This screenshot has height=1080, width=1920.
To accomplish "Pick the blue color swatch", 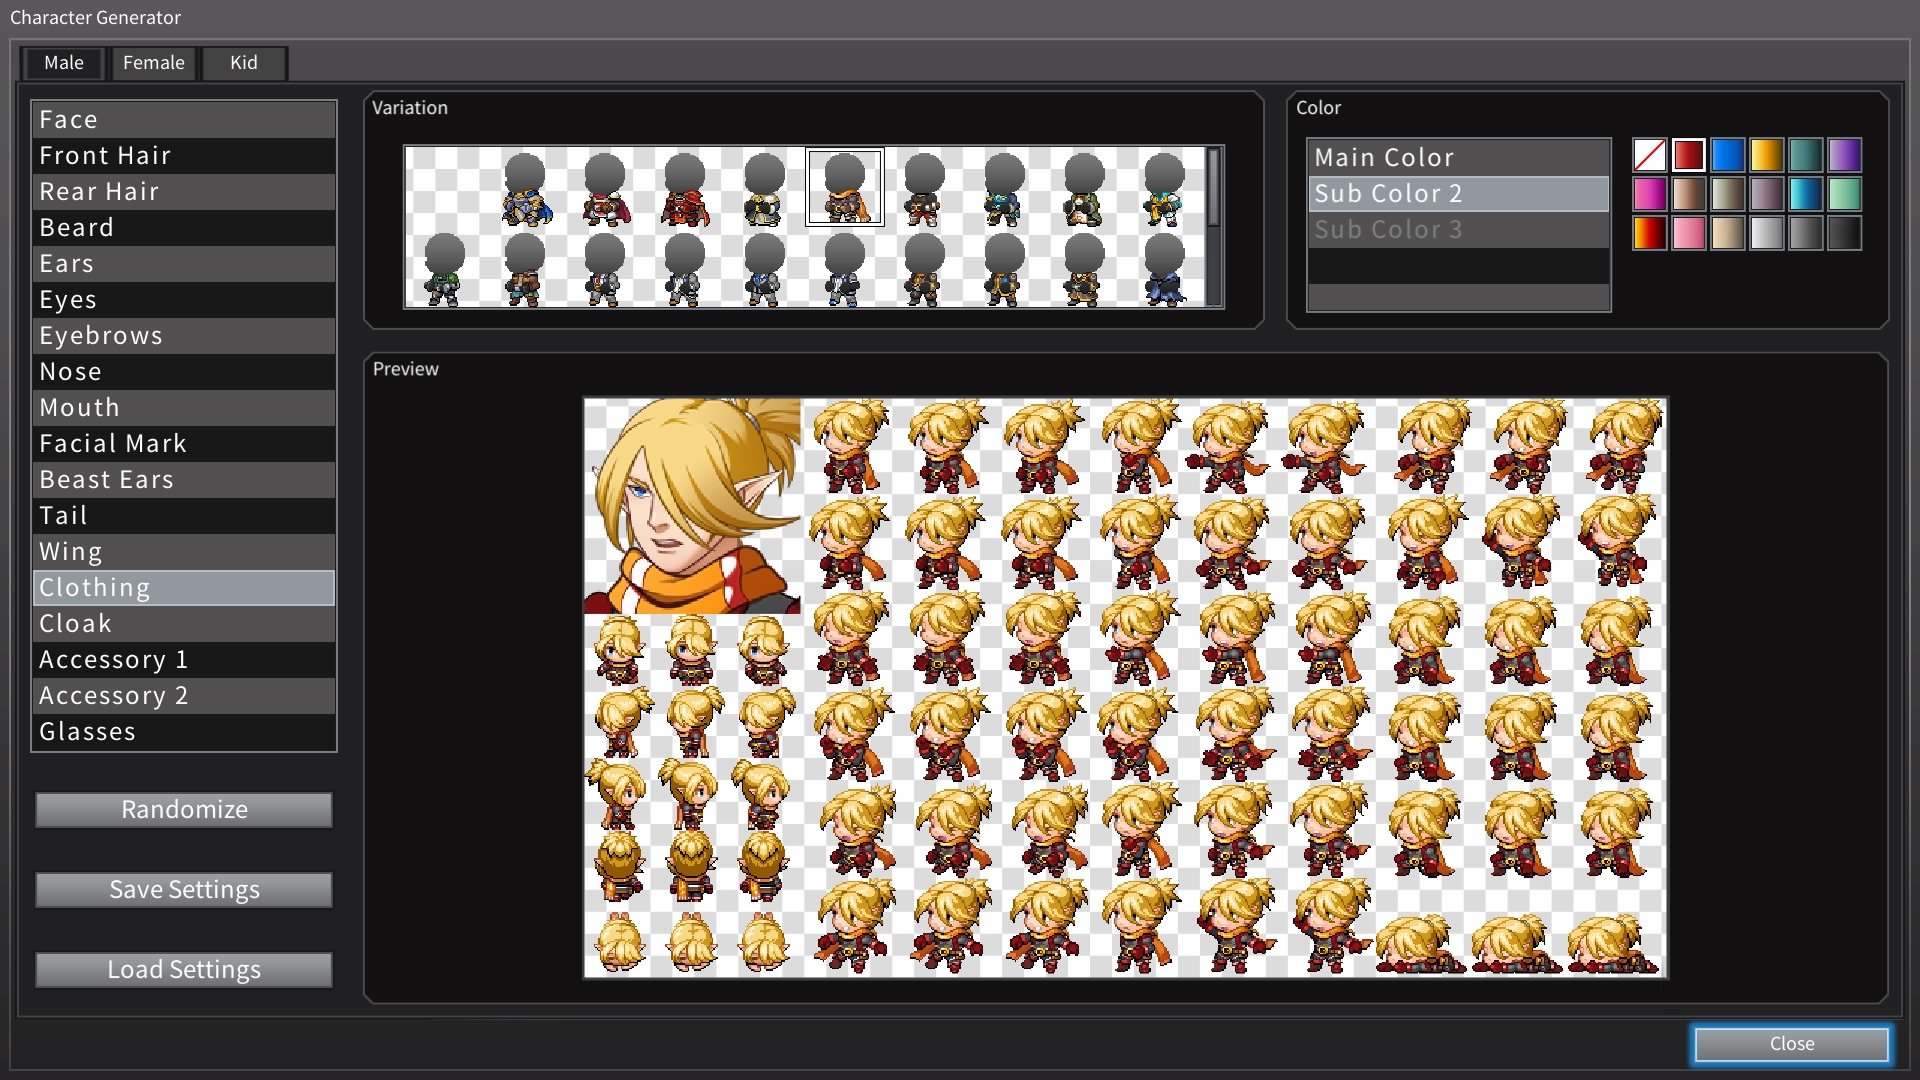I will pos(1728,156).
